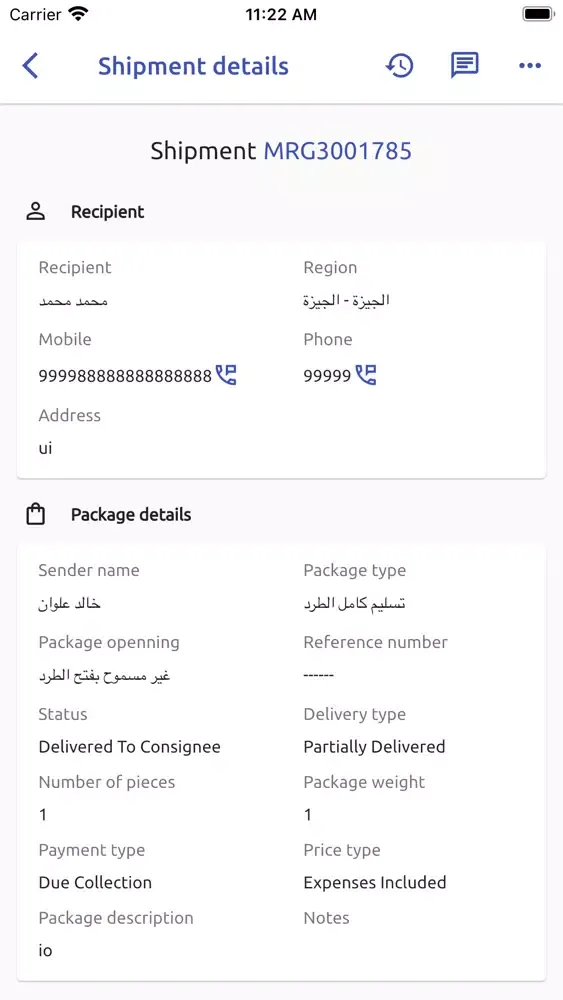Tap the Reference number dashes value

coord(319,675)
